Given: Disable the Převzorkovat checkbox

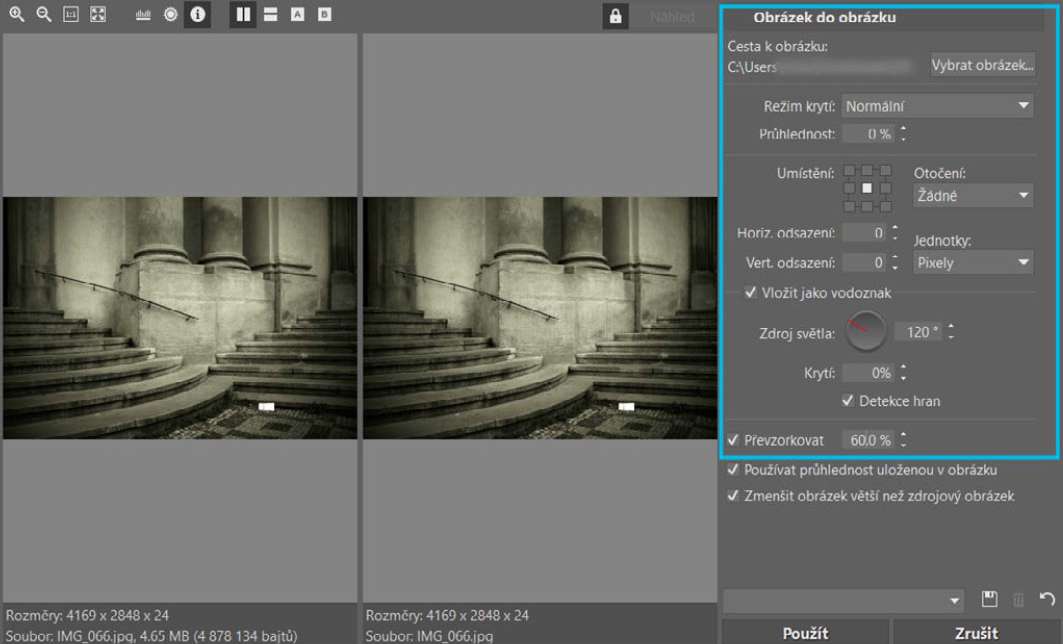Looking at the screenshot, I should pyautogui.click(x=733, y=440).
